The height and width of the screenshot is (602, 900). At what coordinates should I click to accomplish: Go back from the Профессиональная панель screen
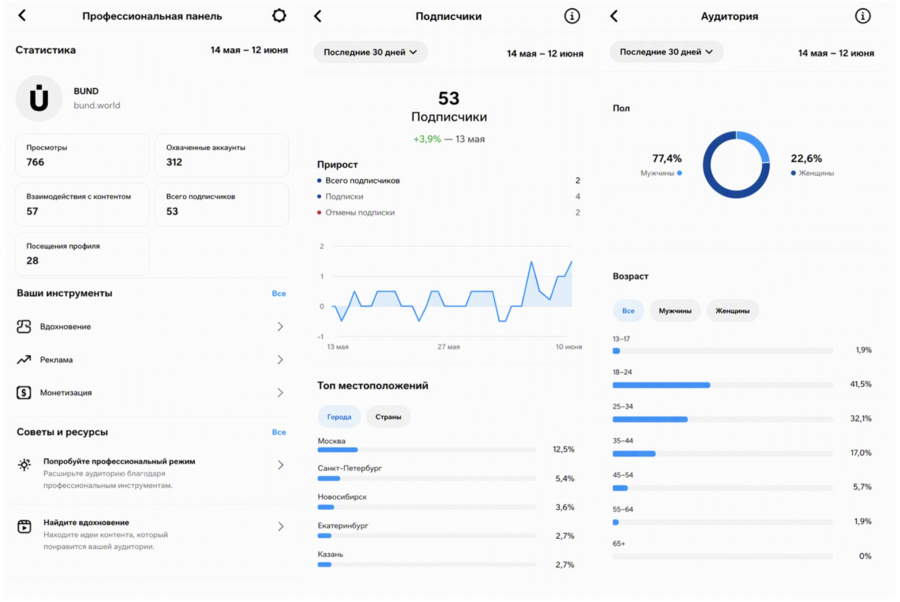tap(22, 15)
